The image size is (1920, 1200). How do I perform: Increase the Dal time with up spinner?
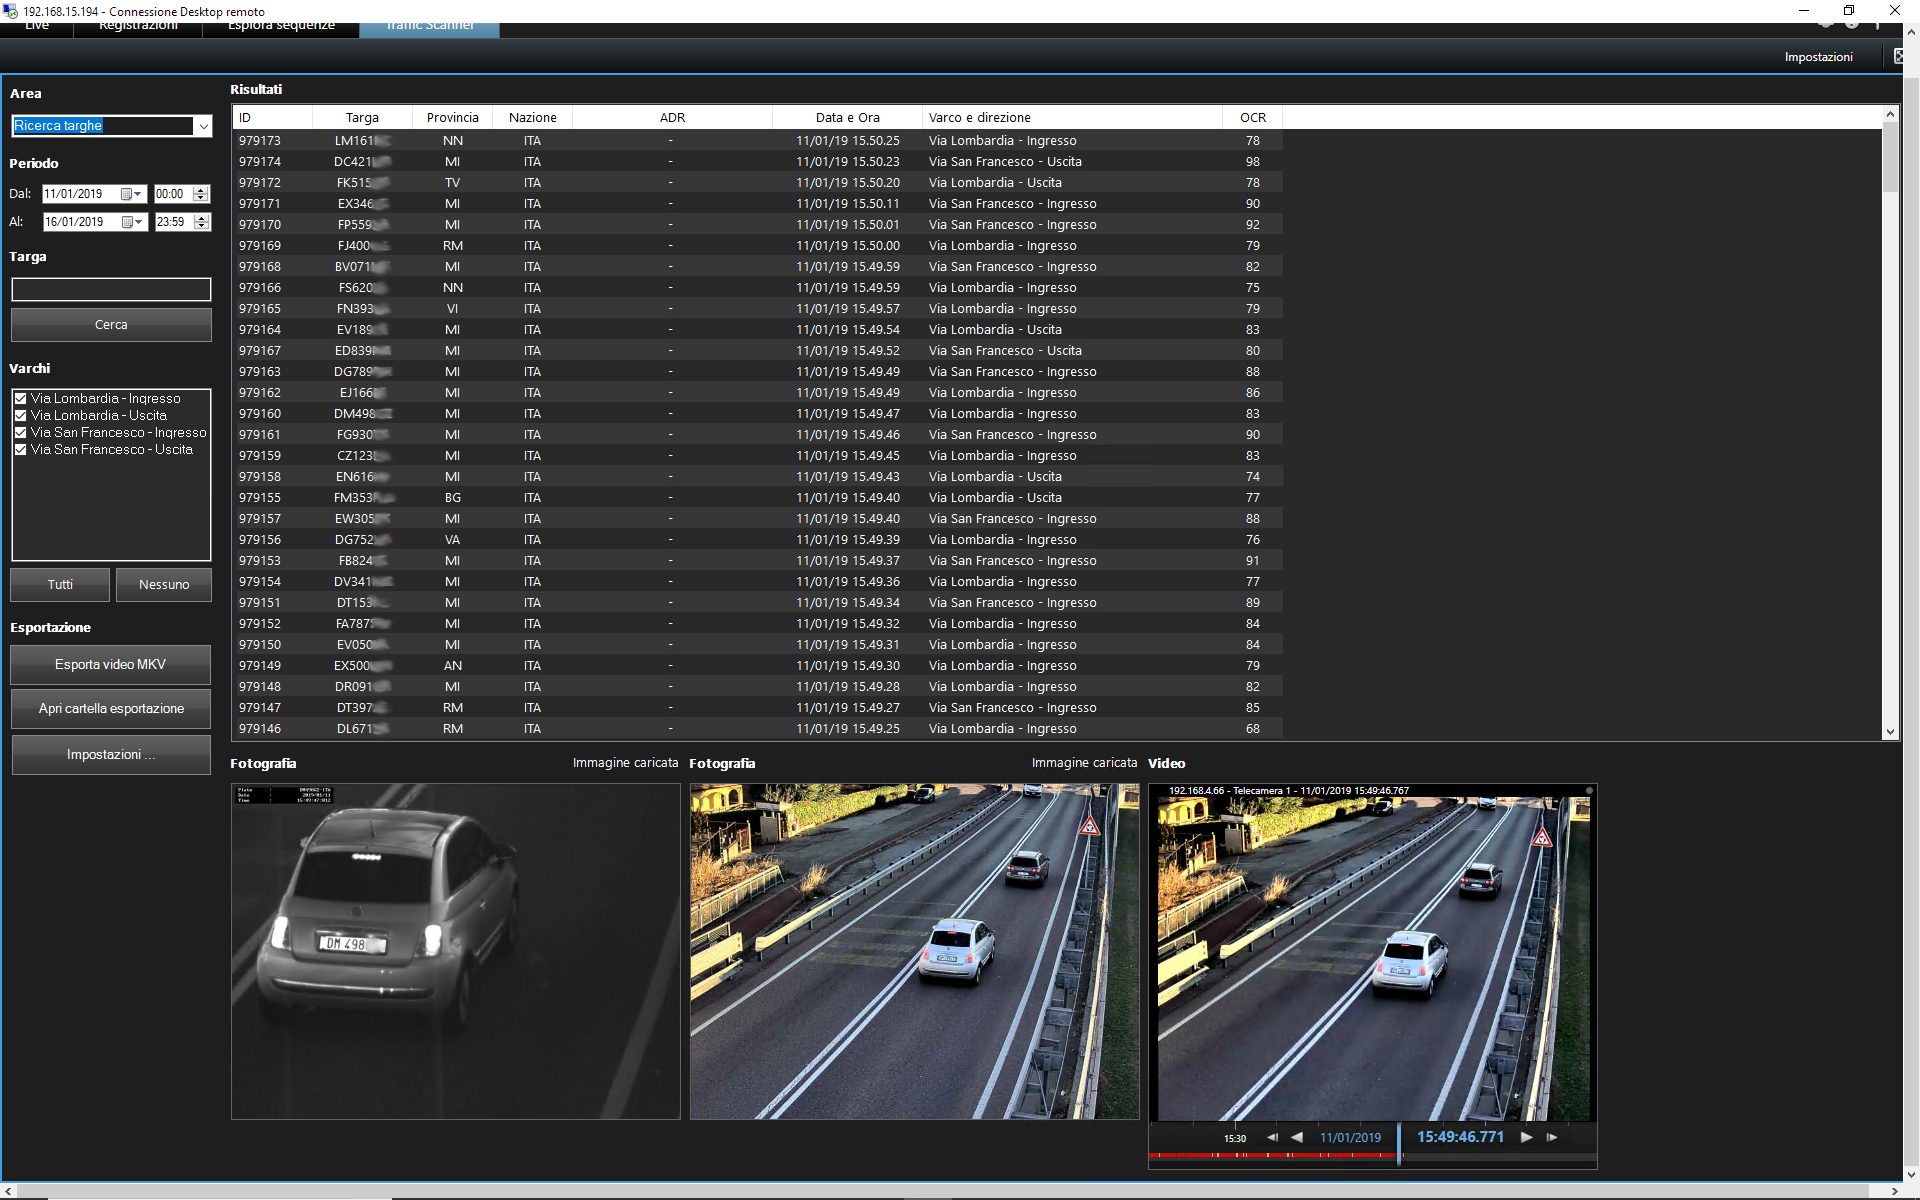[201, 189]
